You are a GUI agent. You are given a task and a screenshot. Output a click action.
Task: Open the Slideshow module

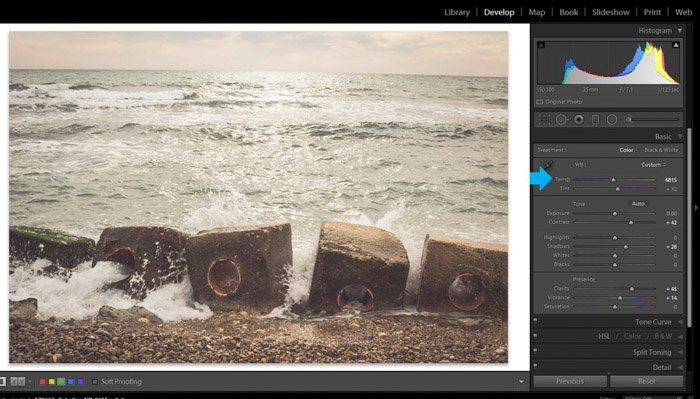[x=611, y=12]
